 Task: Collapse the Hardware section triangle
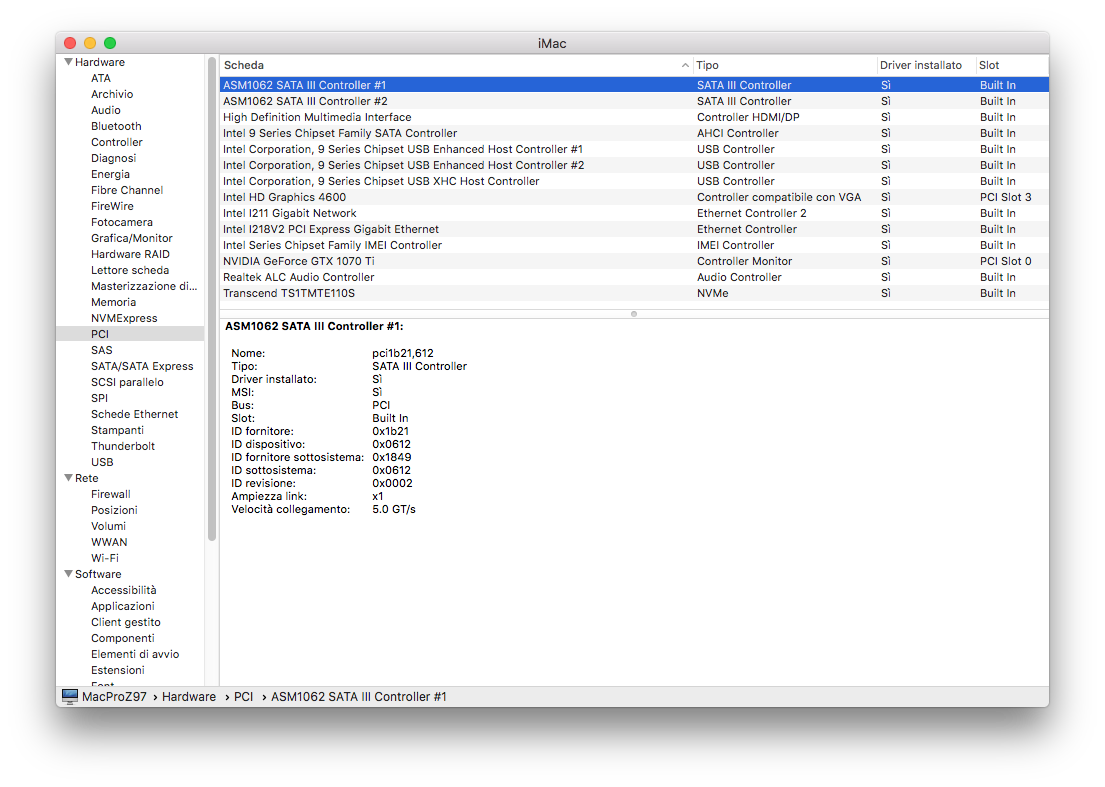click(x=68, y=62)
